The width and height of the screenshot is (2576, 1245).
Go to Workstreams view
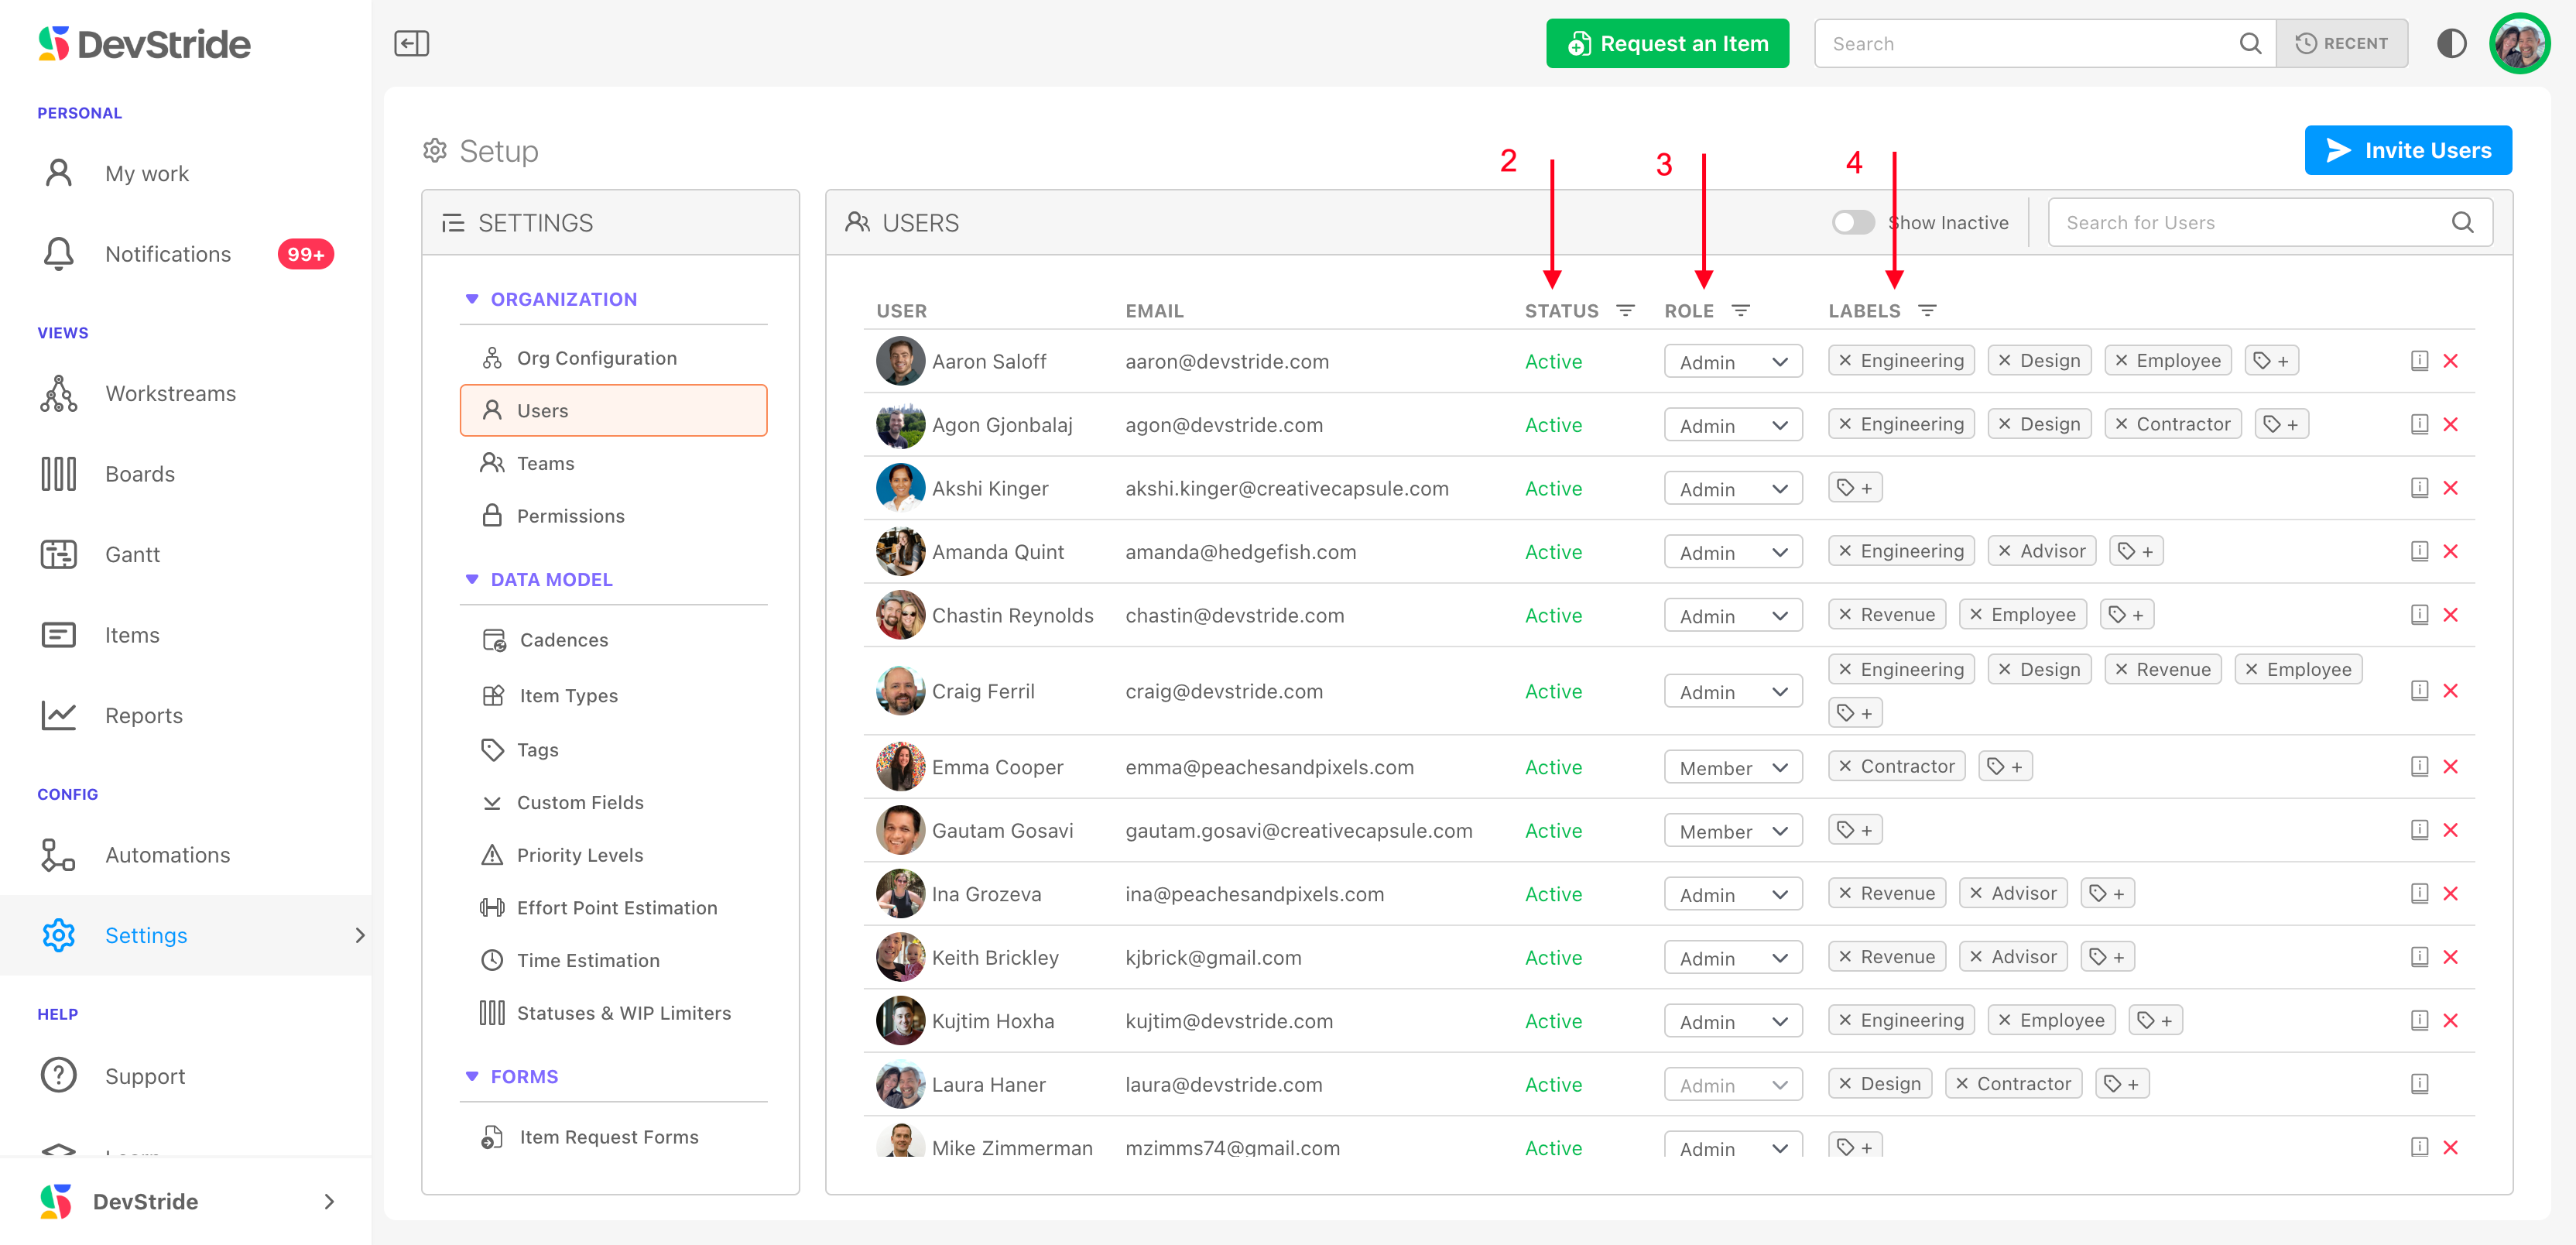pyautogui.click(x=170, y=394)
